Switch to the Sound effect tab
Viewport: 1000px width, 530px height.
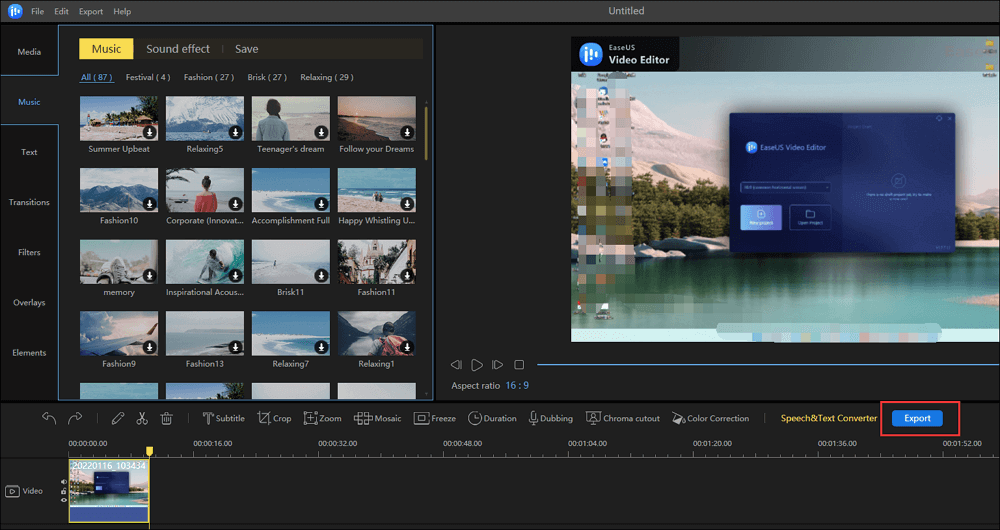point(178,49)
